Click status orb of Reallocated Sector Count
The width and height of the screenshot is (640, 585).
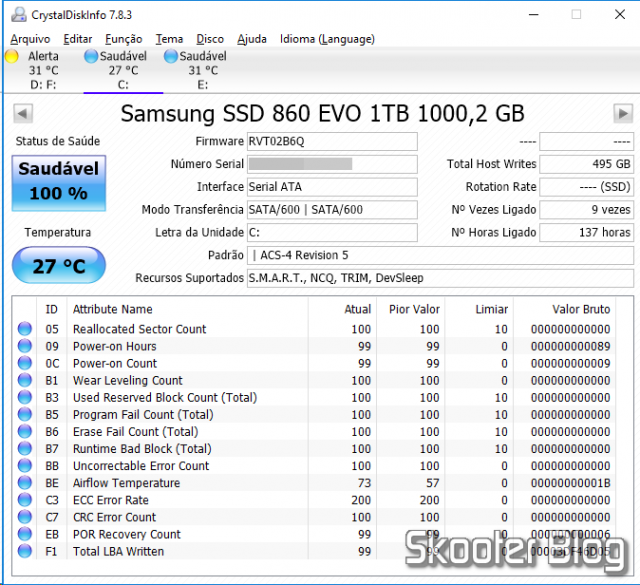25,329
